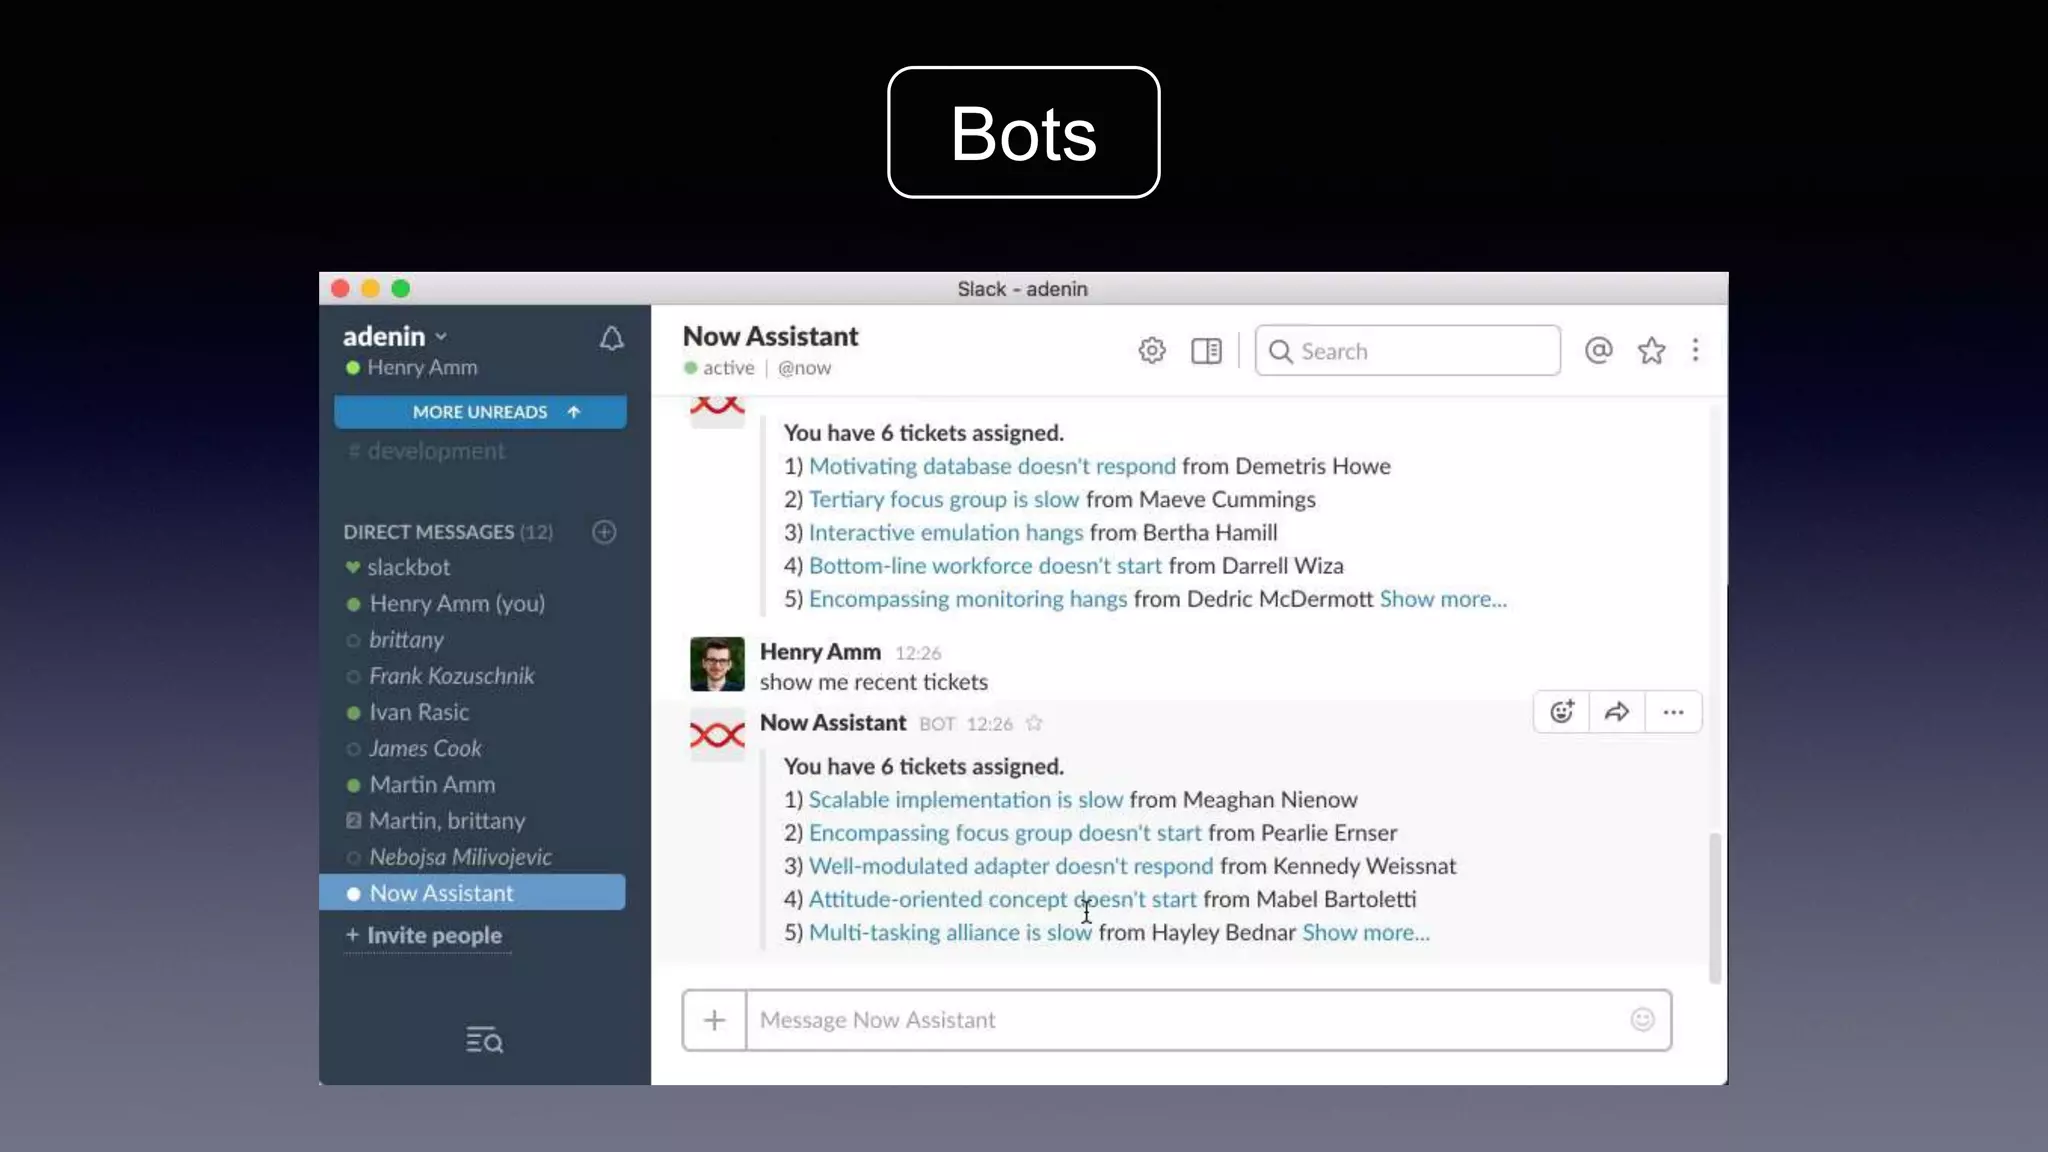Open starred items icon

1651,351
